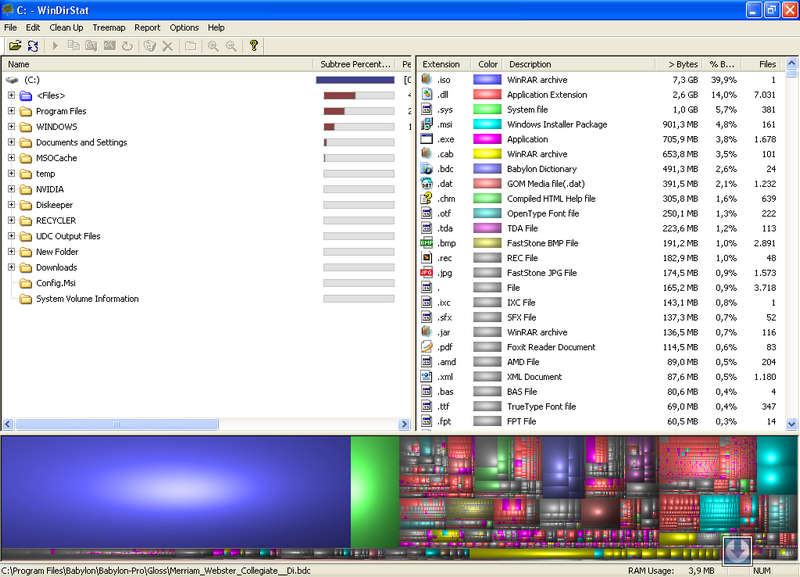Select the UDC Output Files folder

68,236
